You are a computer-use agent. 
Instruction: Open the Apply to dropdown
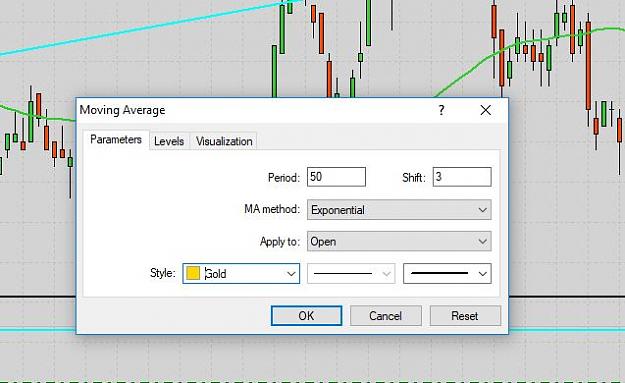[x=399, y=242]
